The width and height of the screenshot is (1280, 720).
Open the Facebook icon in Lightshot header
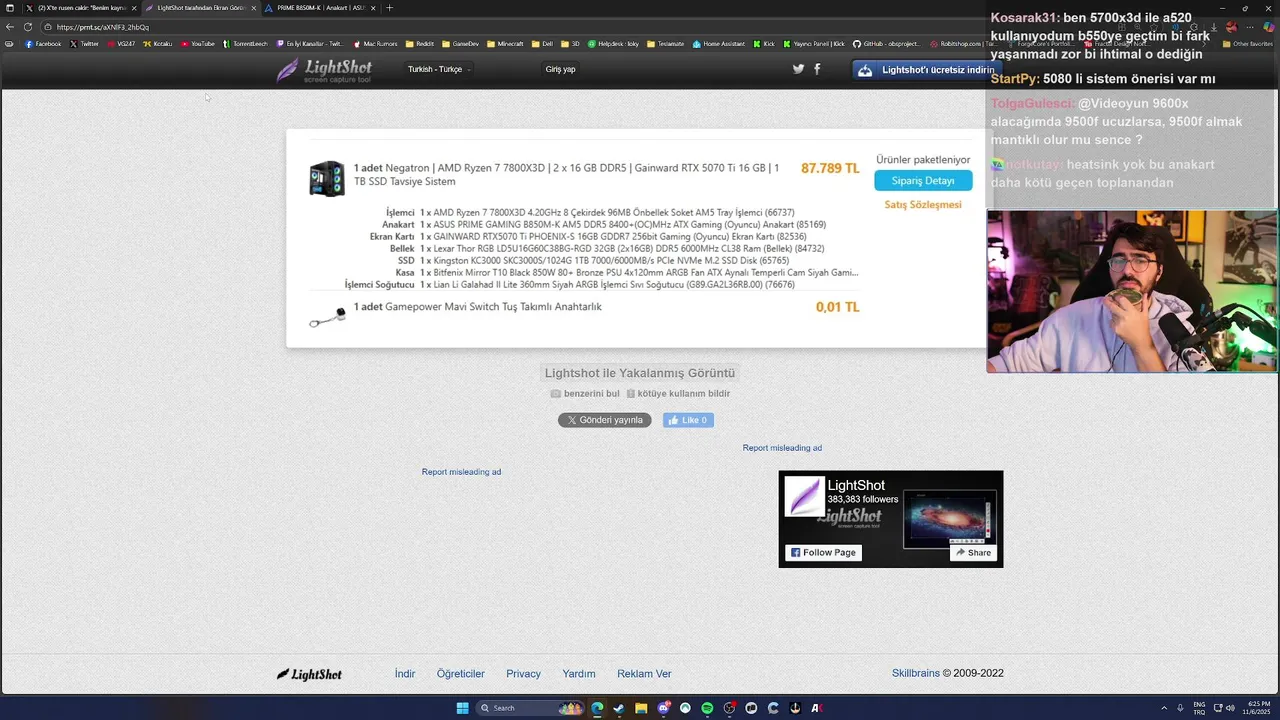tap(817, 69)
